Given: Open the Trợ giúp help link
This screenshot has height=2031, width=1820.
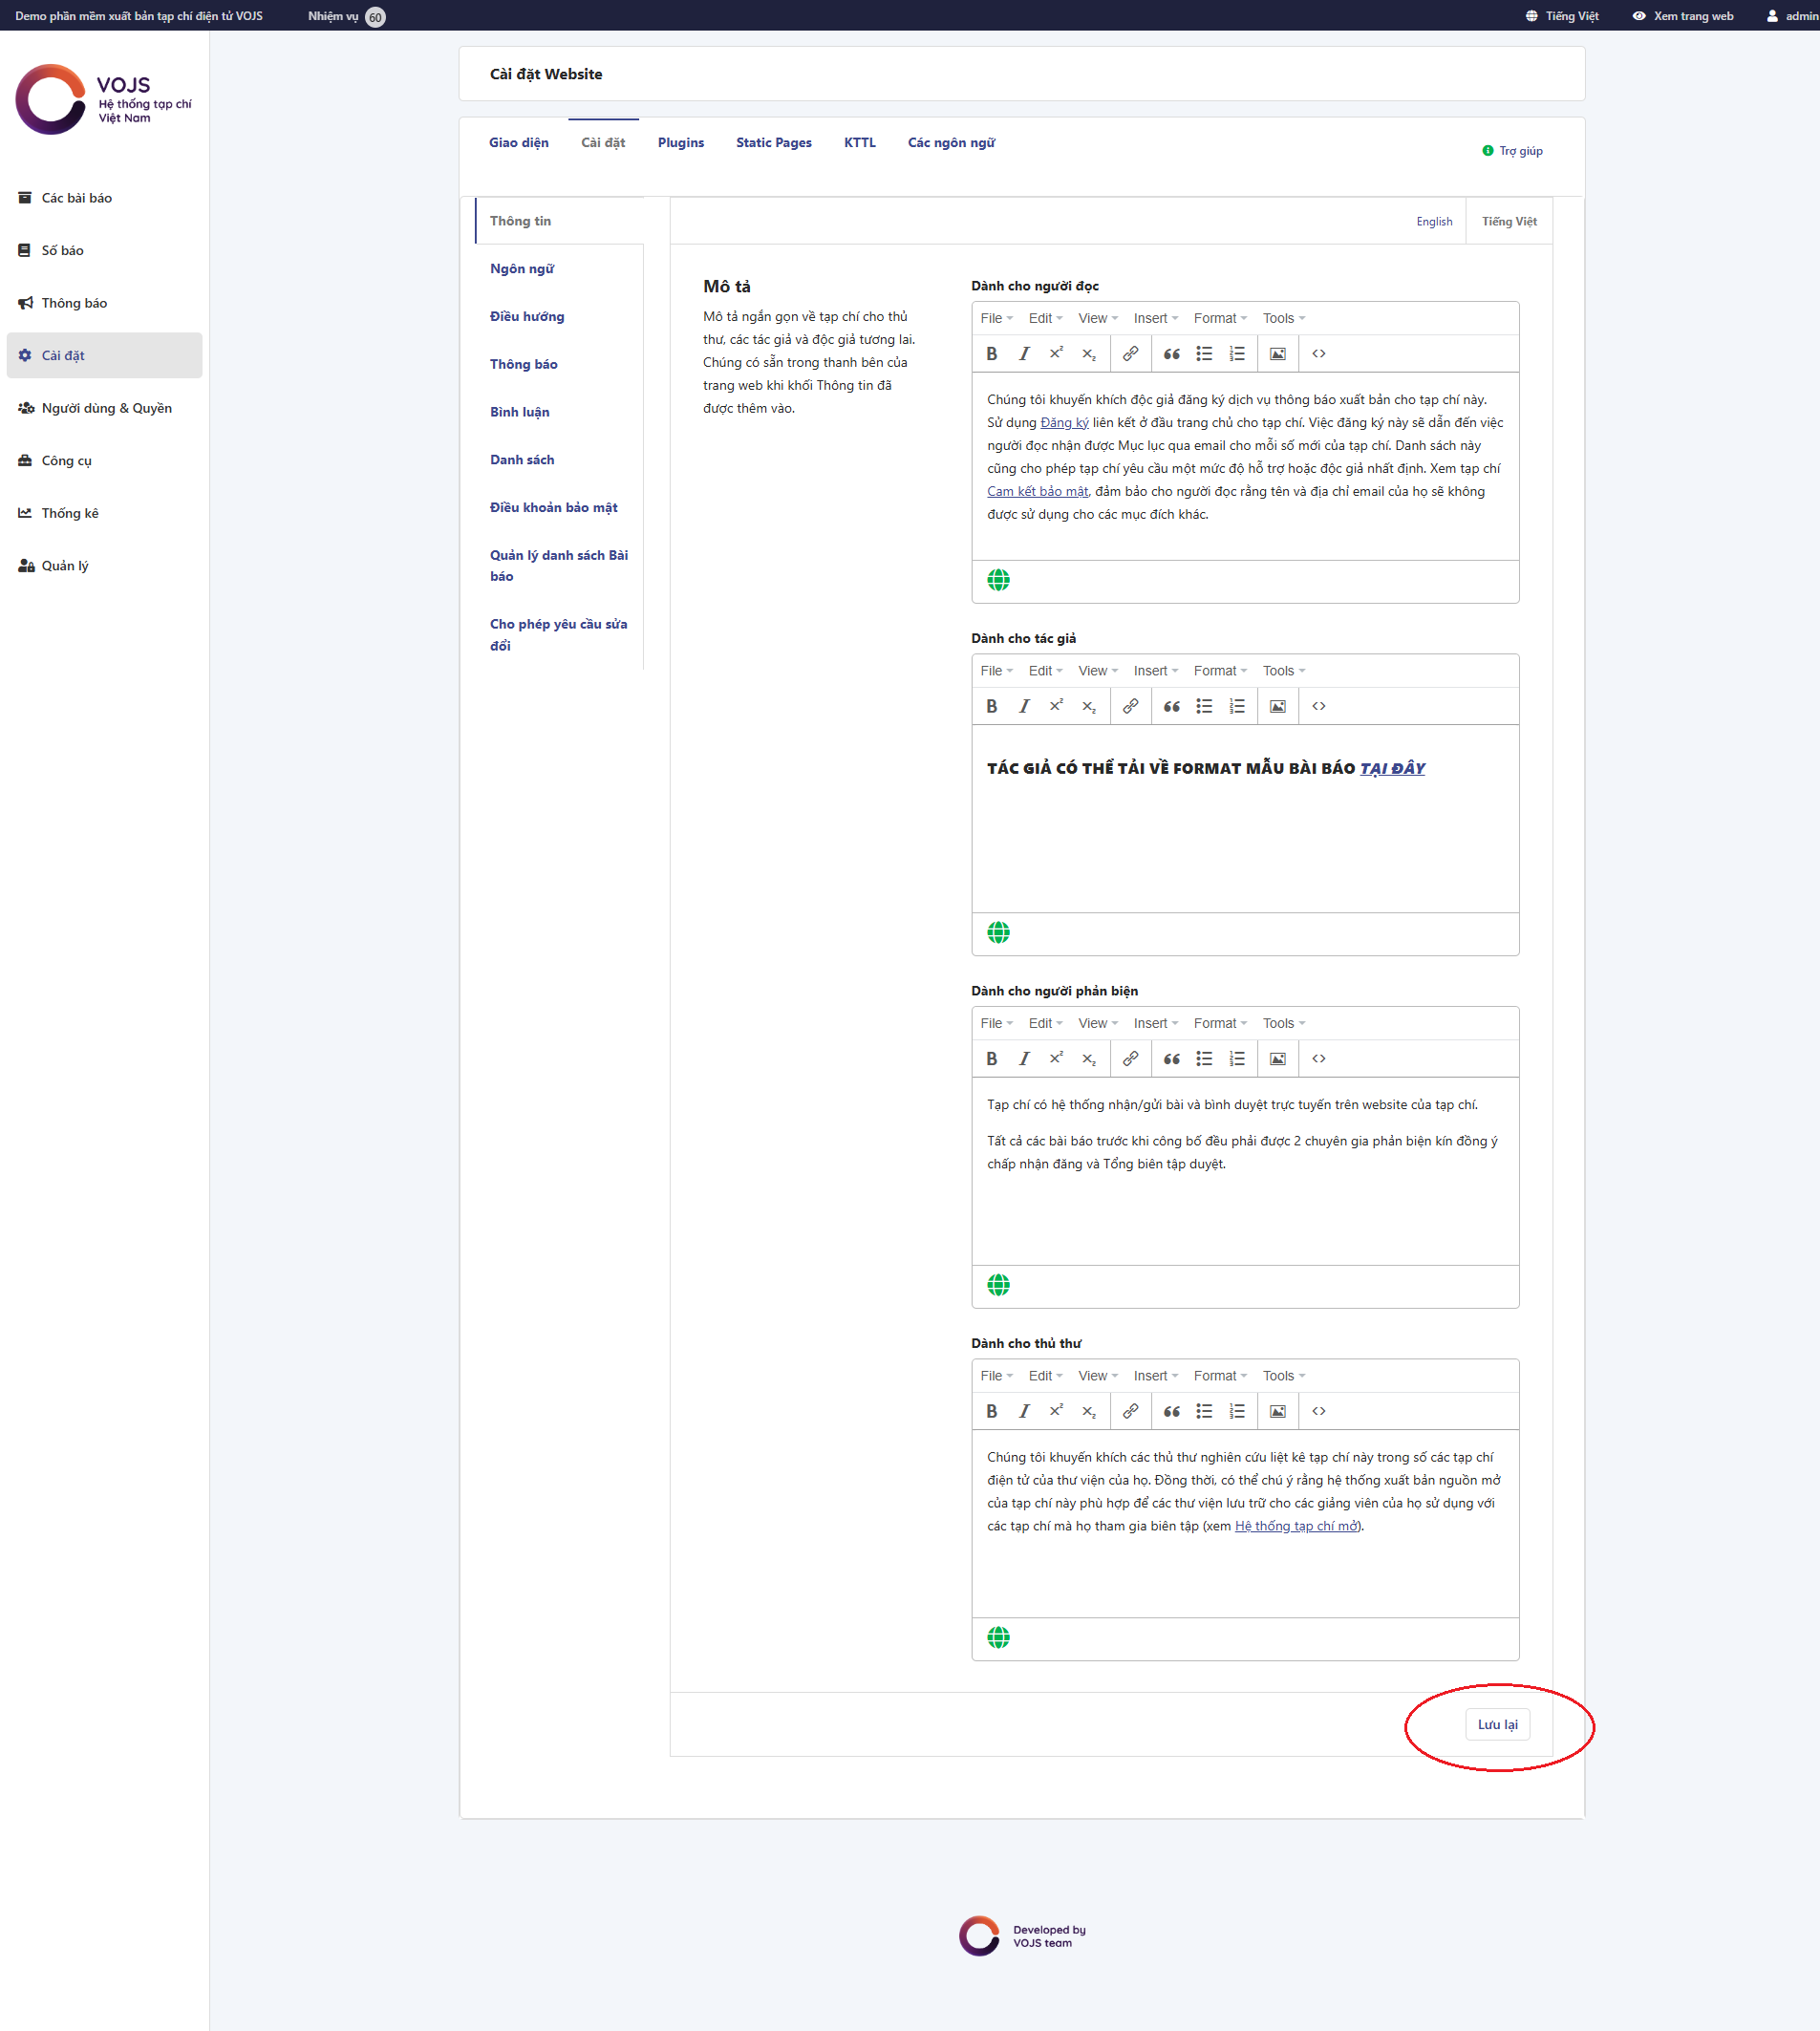Looking at the screenshot, I should 1519,151.
